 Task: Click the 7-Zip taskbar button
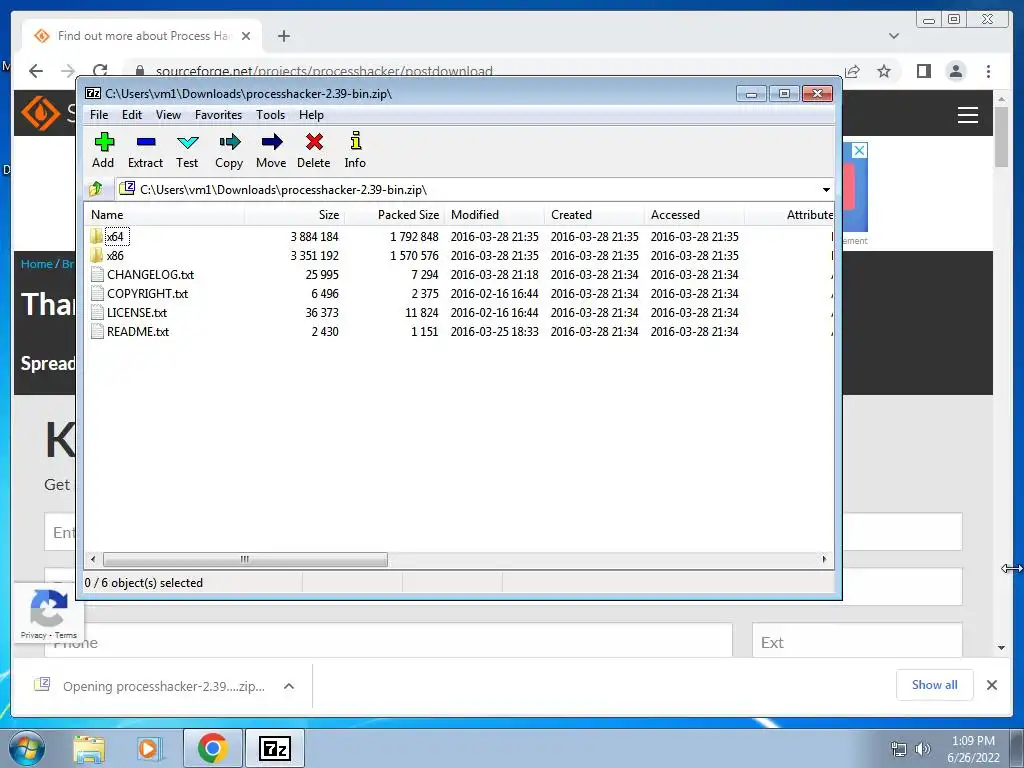click(275, 748)
